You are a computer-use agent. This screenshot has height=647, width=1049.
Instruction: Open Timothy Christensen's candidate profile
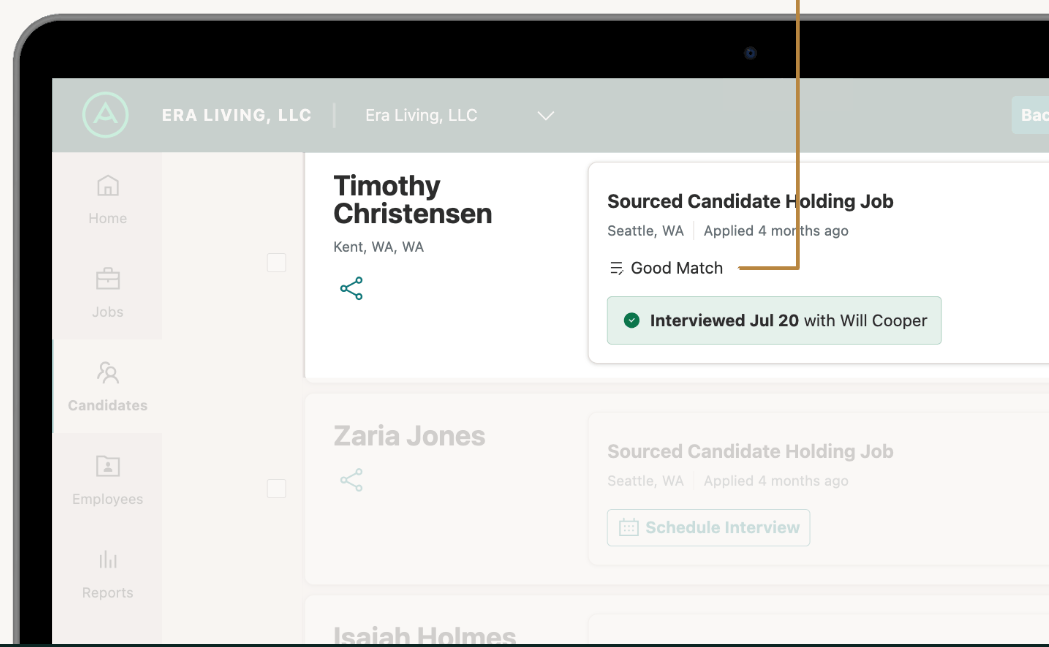click(412, 200)
